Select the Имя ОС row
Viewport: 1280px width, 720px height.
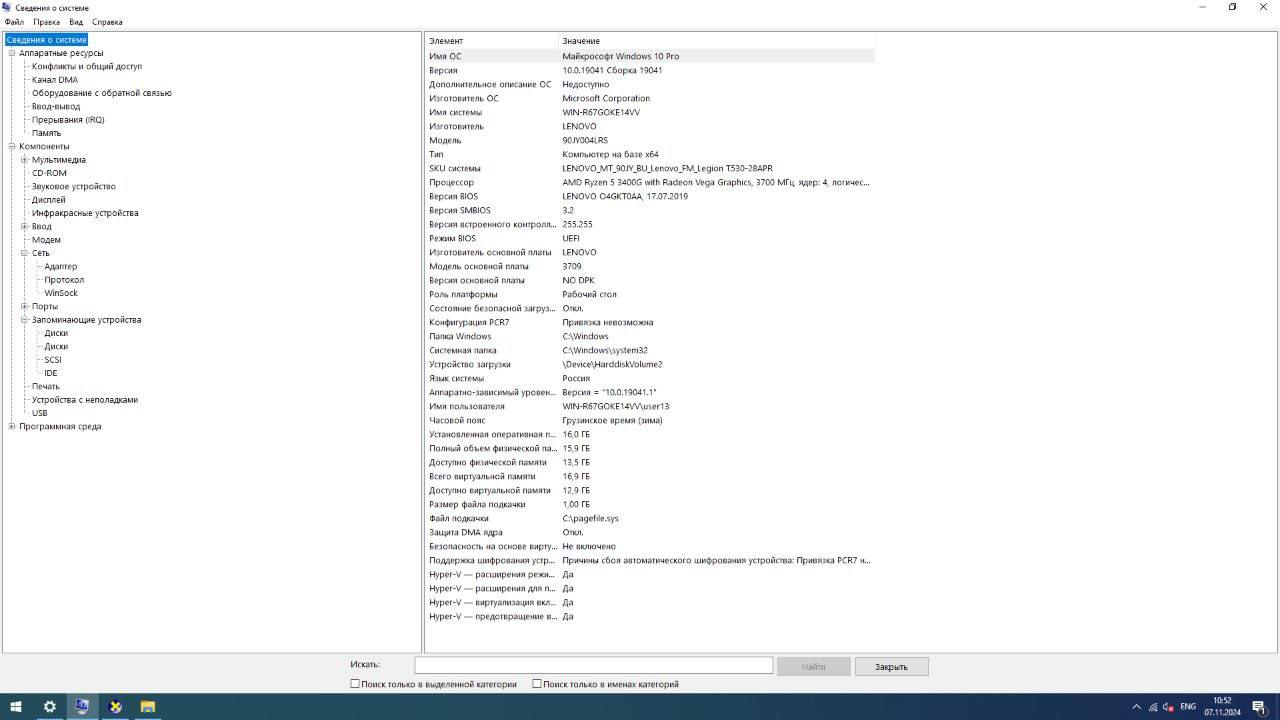click(650, 56)
